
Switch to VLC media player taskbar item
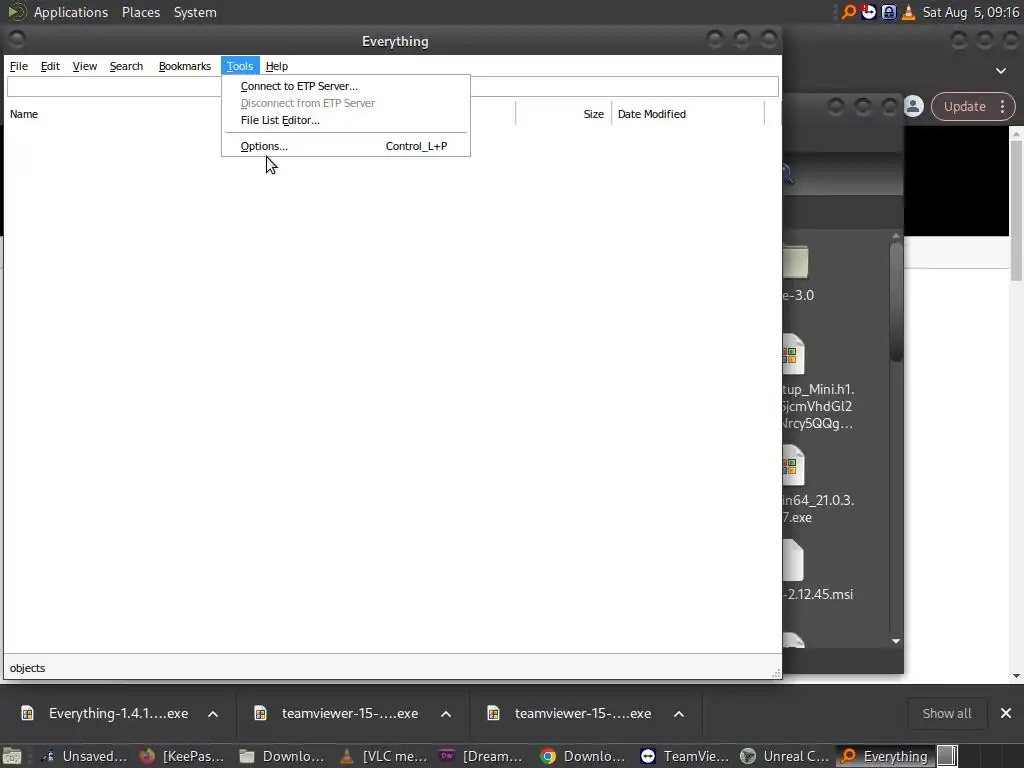click(x=384, y=756)
